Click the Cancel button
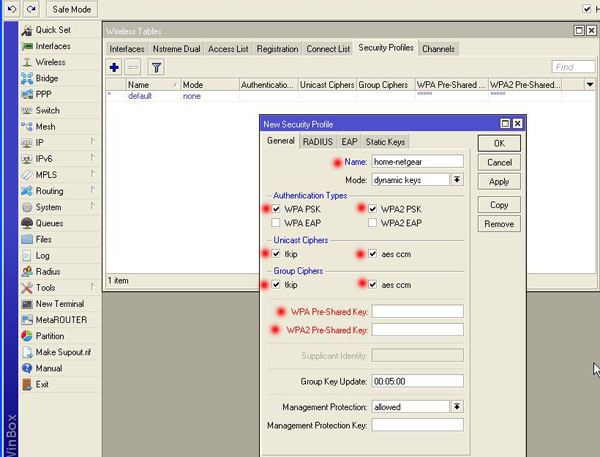This screenshot has height=457, width=600. point(499,163)
